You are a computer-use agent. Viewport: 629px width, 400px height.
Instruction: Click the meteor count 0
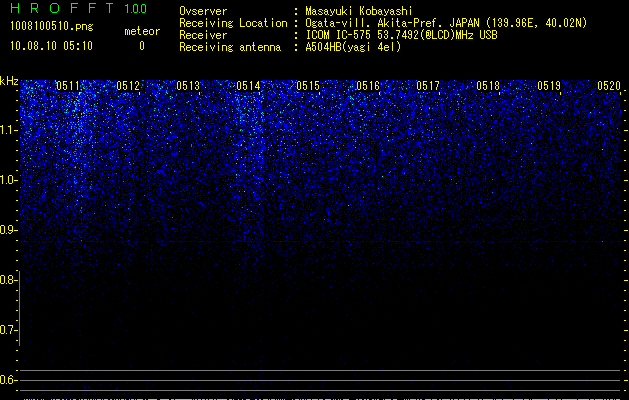point(142,46)
